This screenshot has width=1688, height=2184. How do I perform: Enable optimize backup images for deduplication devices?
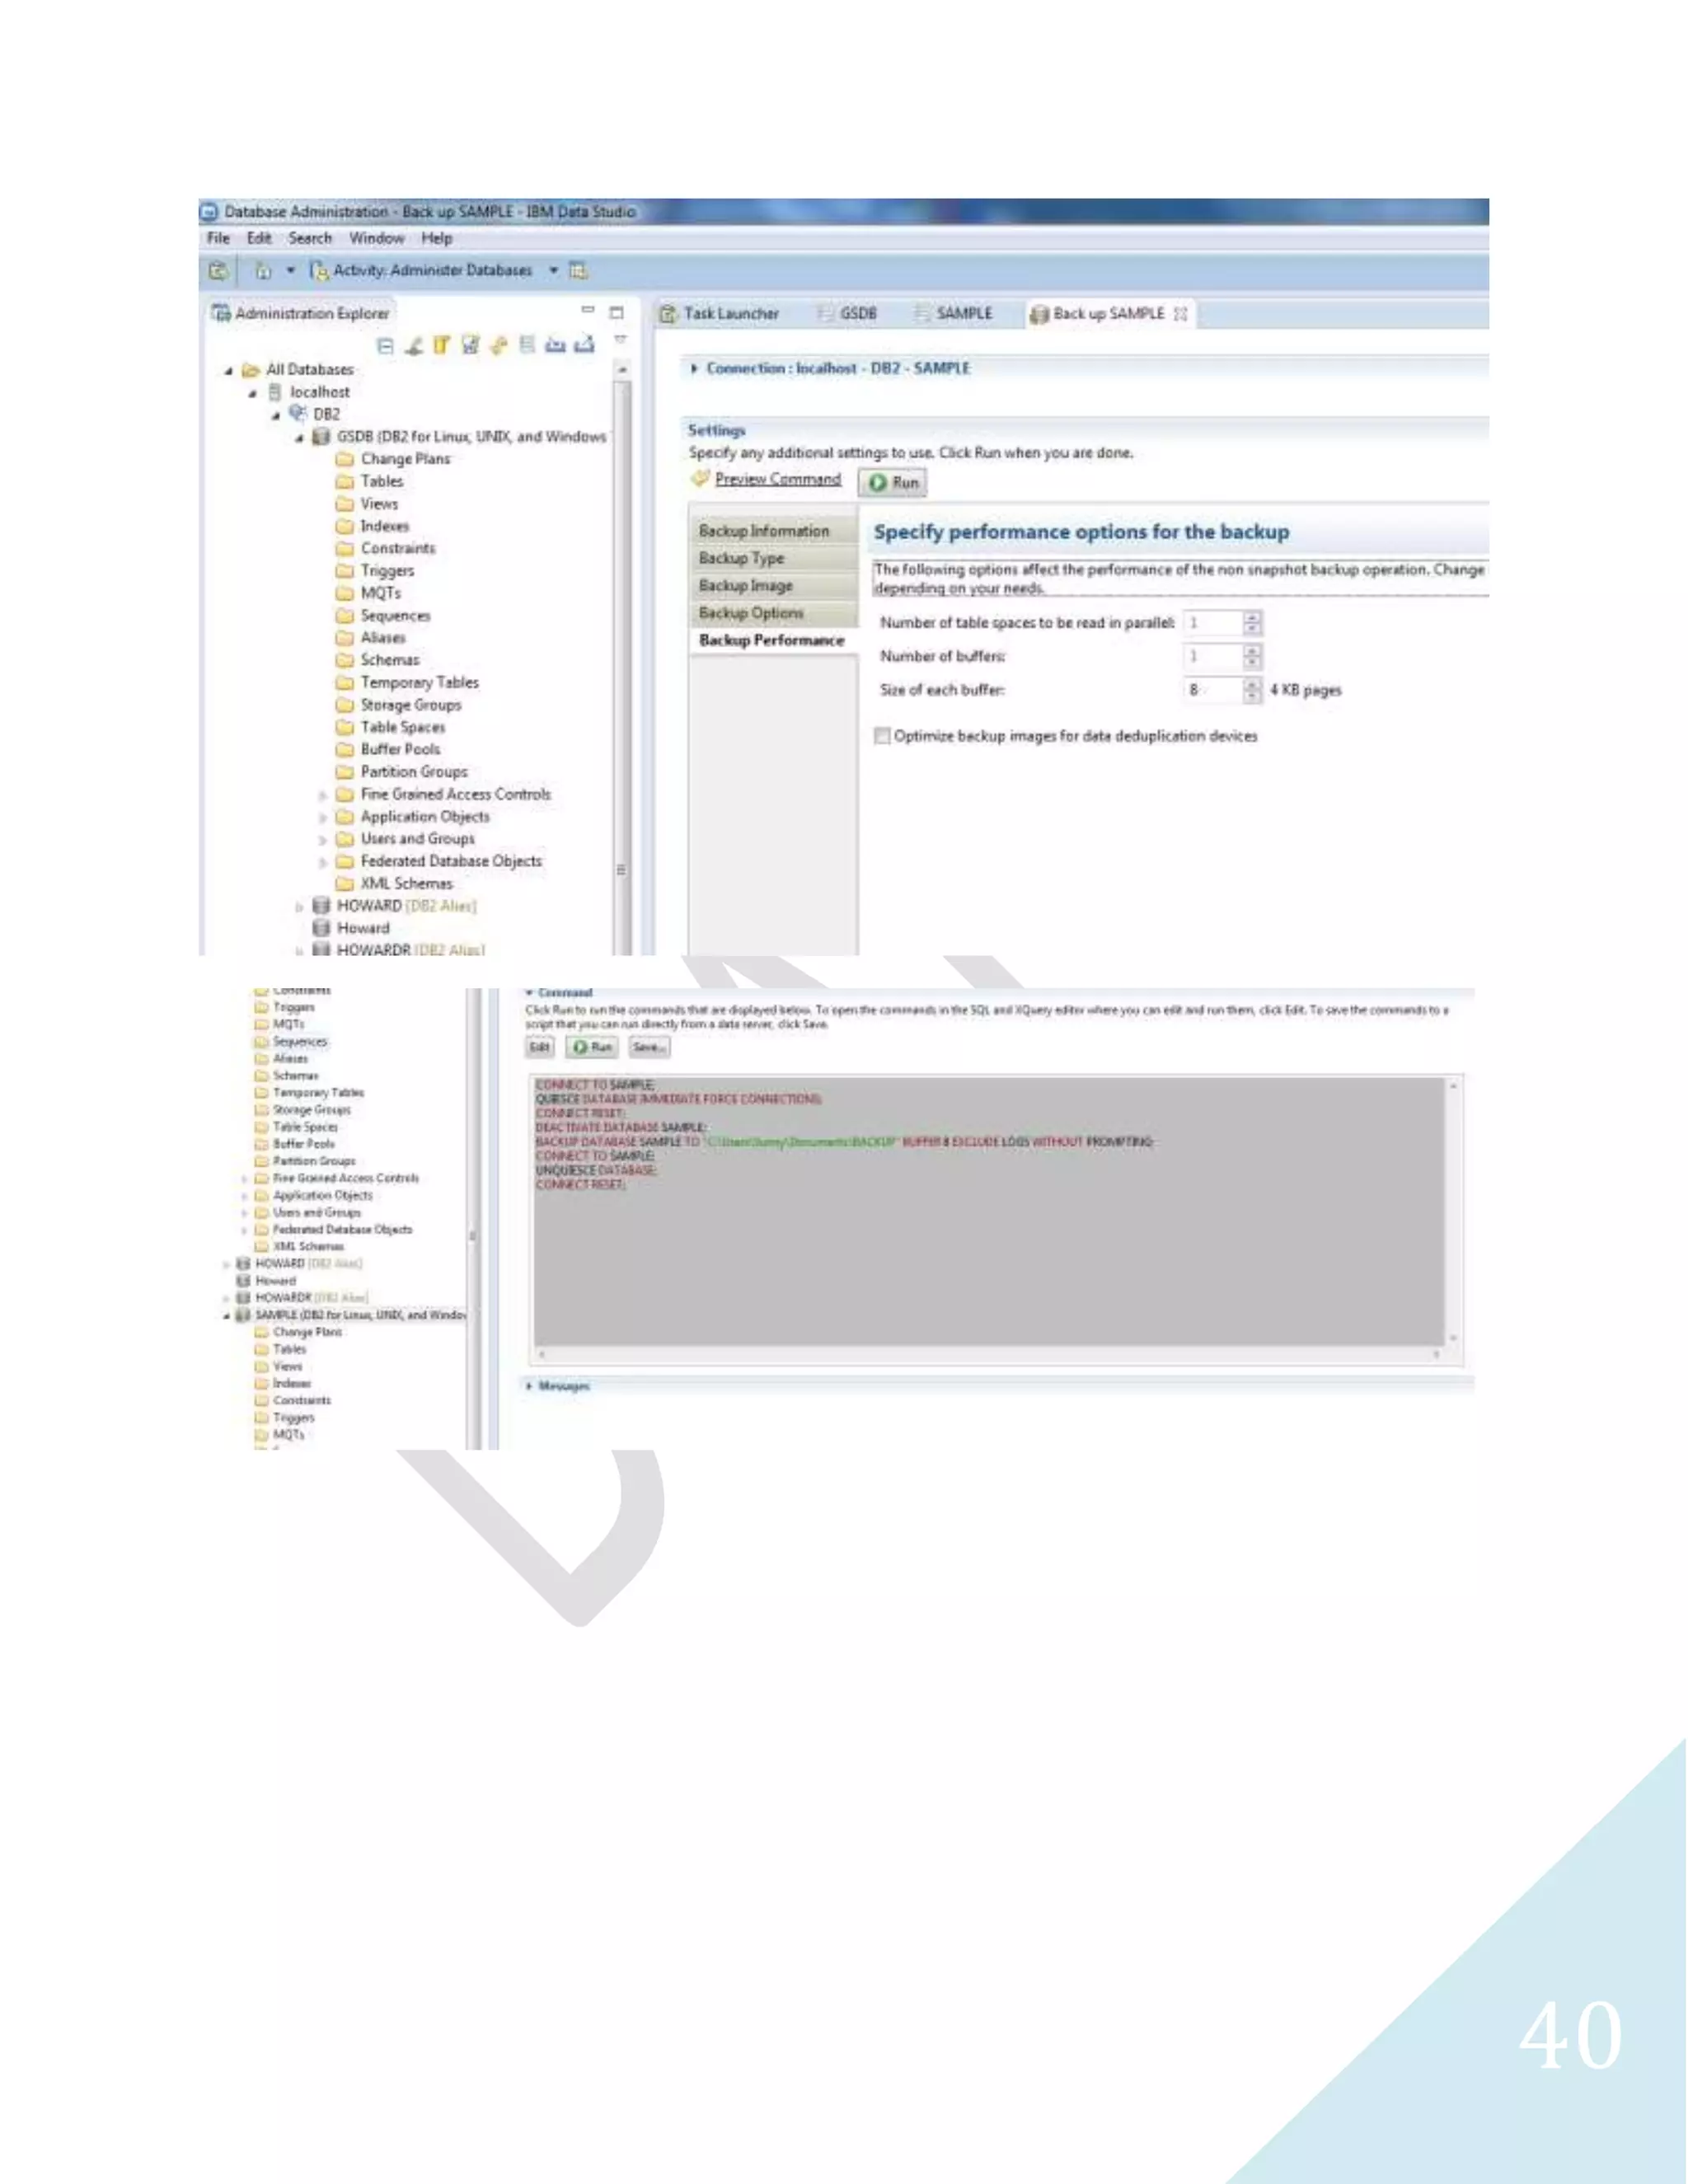[x=882, y=736]
